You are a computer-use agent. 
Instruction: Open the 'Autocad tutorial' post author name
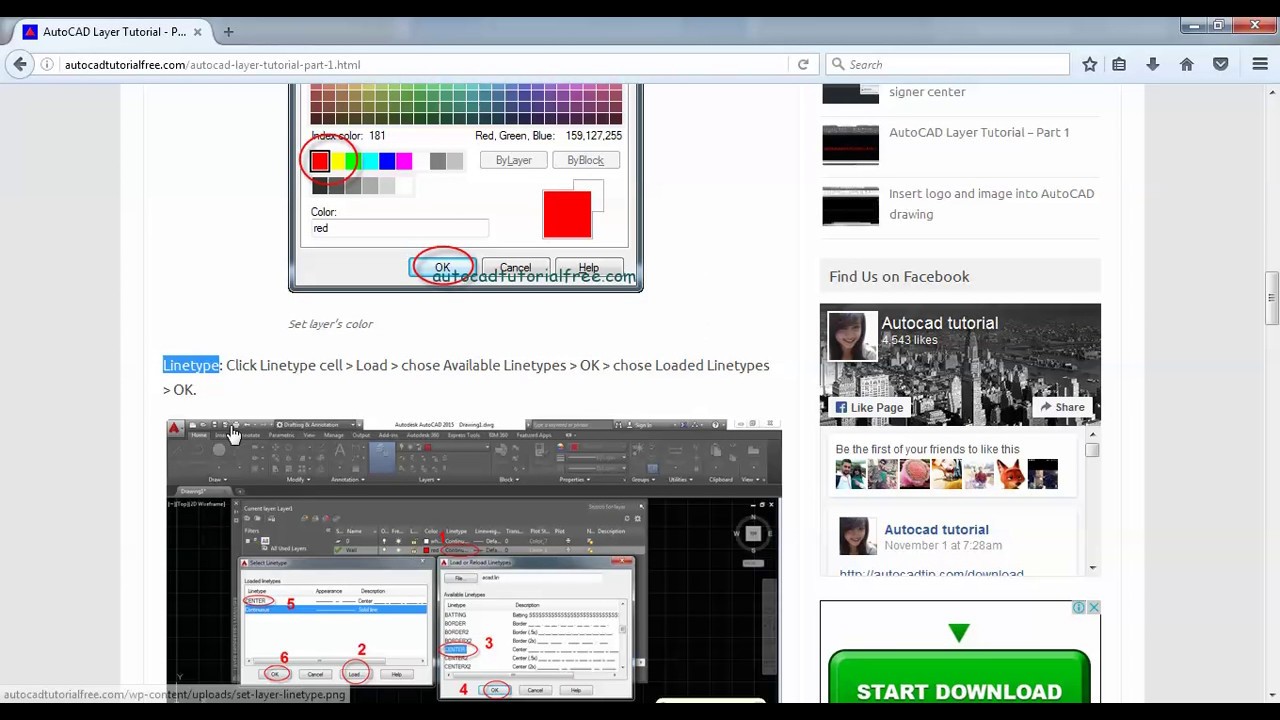(936, 529)
